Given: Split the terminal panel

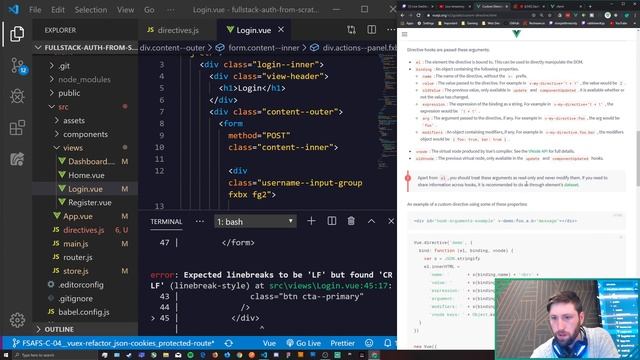Looking at the screenshot, I should coord(331,221).
